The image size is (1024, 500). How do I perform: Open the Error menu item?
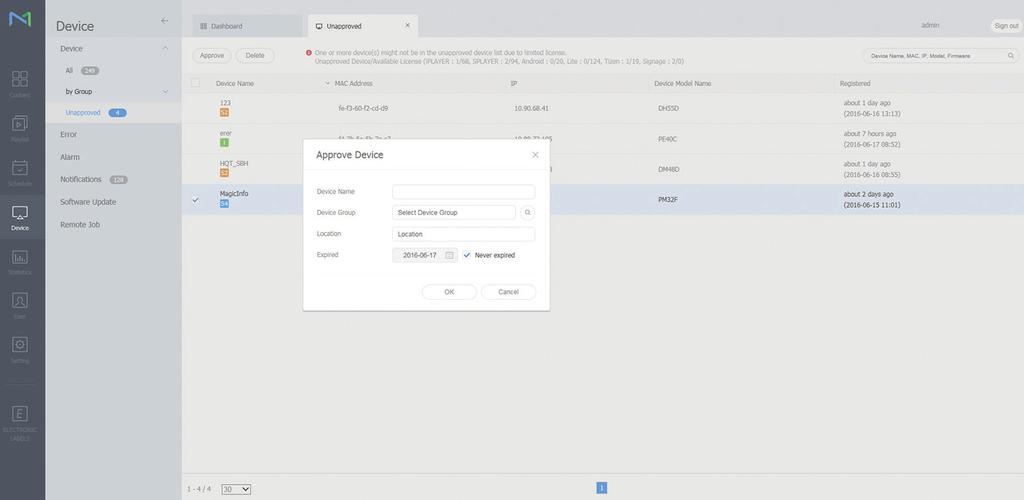click(69, 134)
